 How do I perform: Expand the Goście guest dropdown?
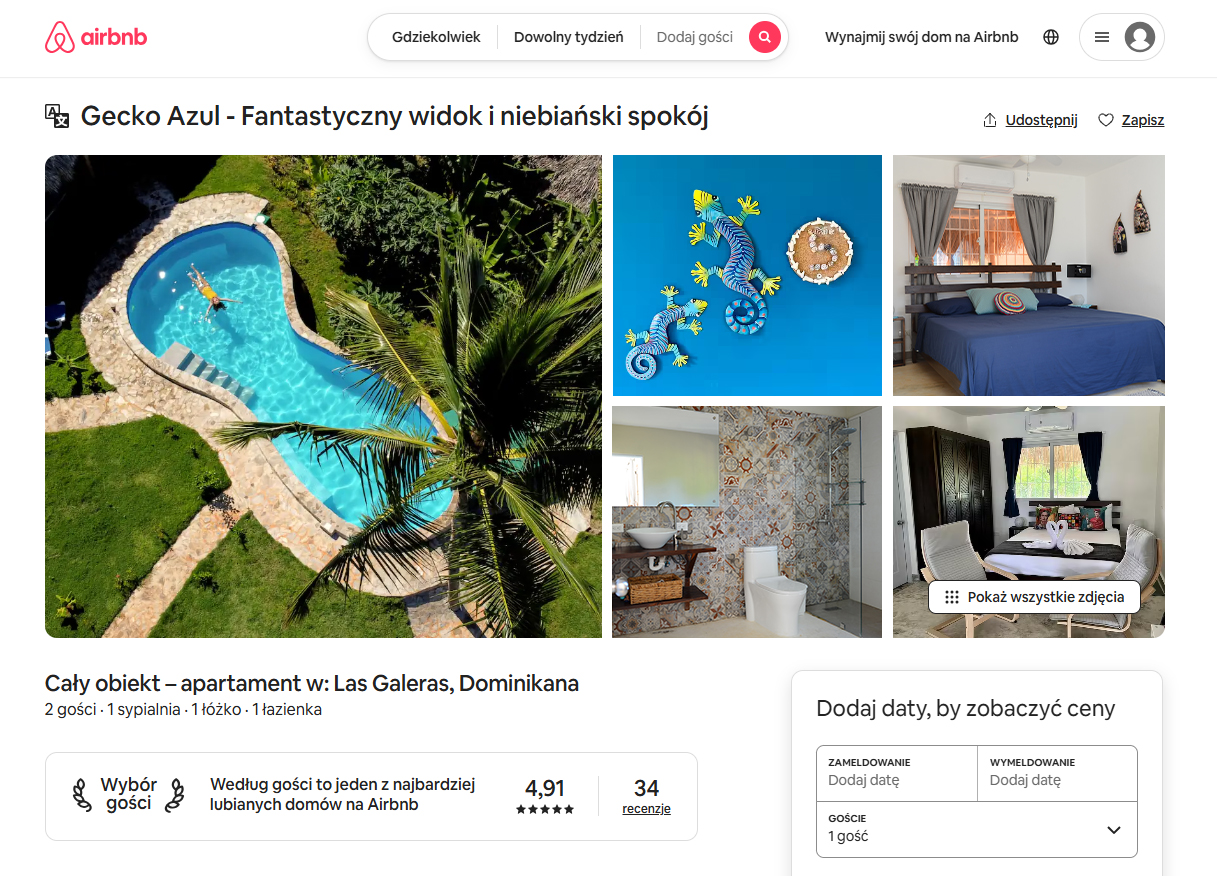[x=977, y=830]
